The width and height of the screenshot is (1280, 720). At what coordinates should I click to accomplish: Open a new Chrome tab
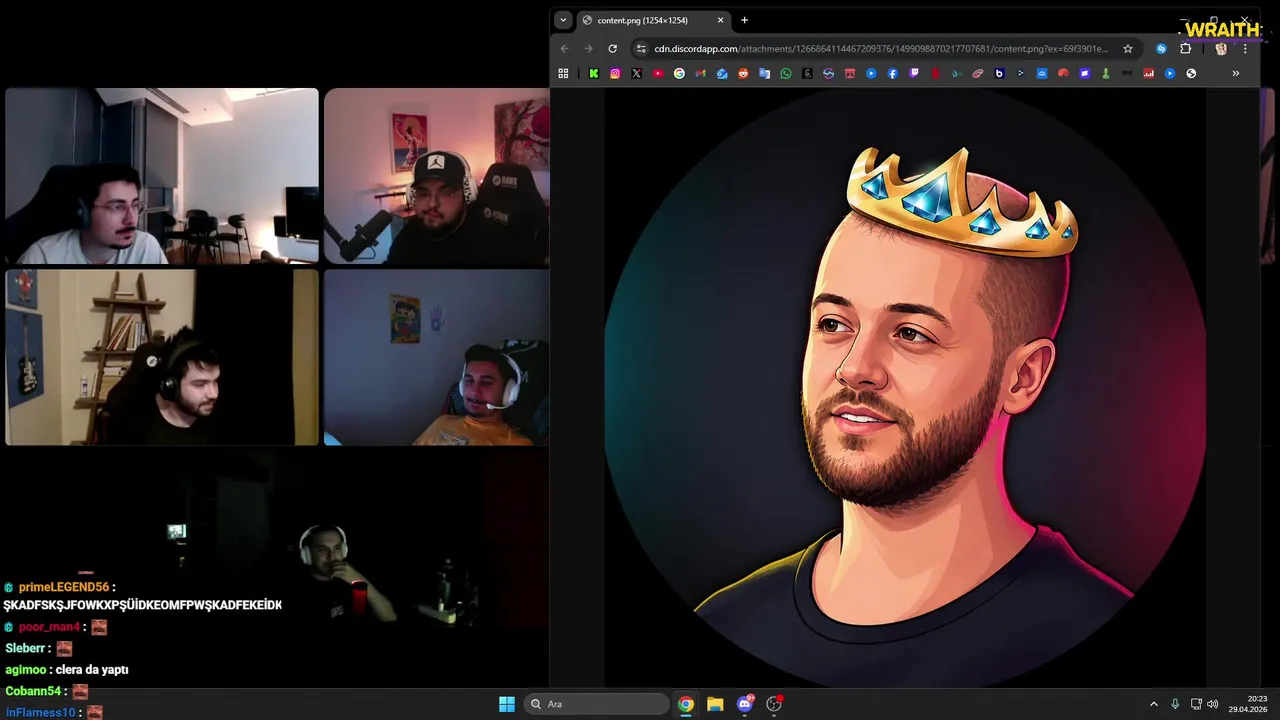point(744,20)
